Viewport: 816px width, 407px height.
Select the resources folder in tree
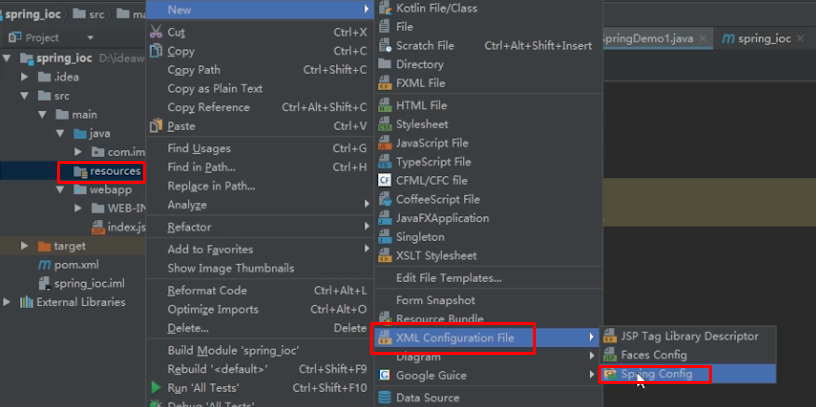[x=115, y=171]
